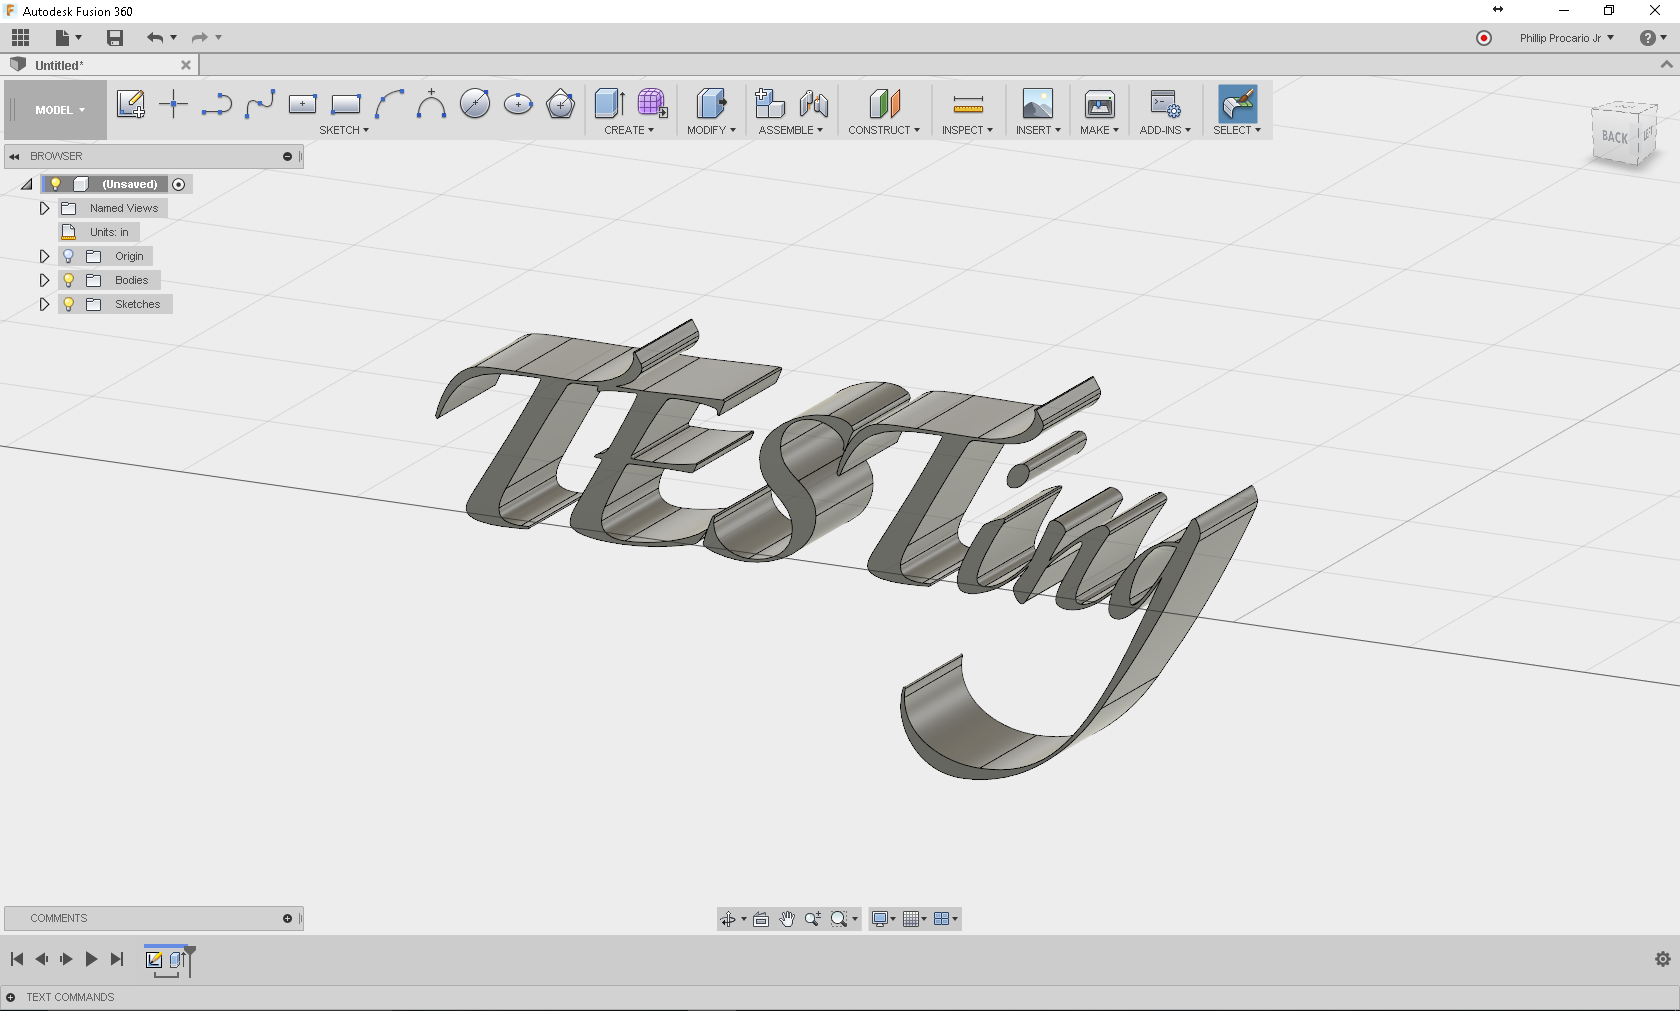Select the Polygon sketch tool
The image size is (1680, 1011).
tap(561, 104)
